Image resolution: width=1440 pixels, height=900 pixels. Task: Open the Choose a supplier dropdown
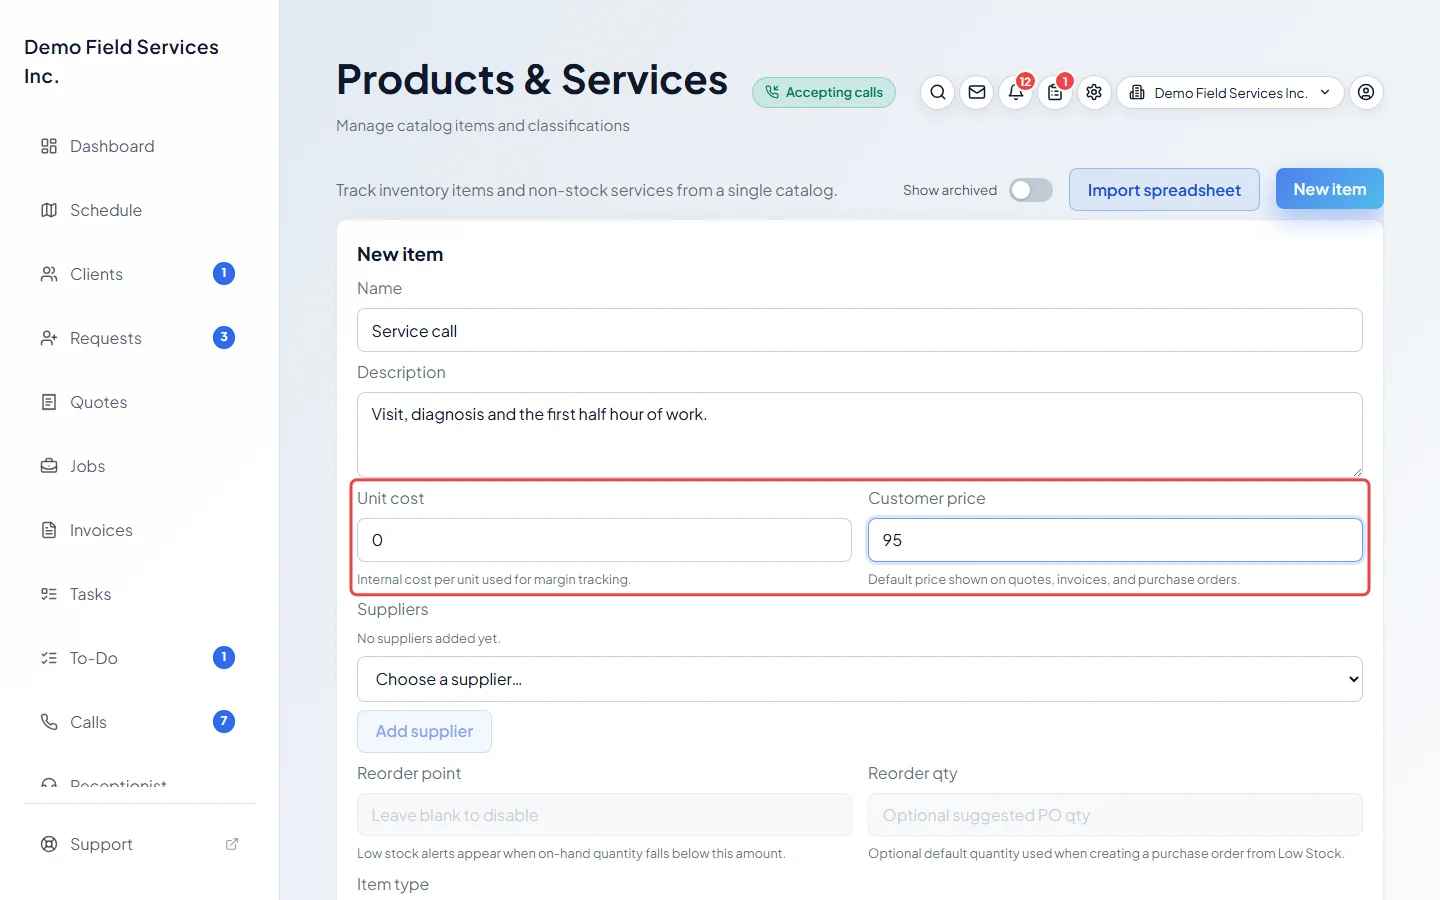(860, 679)
